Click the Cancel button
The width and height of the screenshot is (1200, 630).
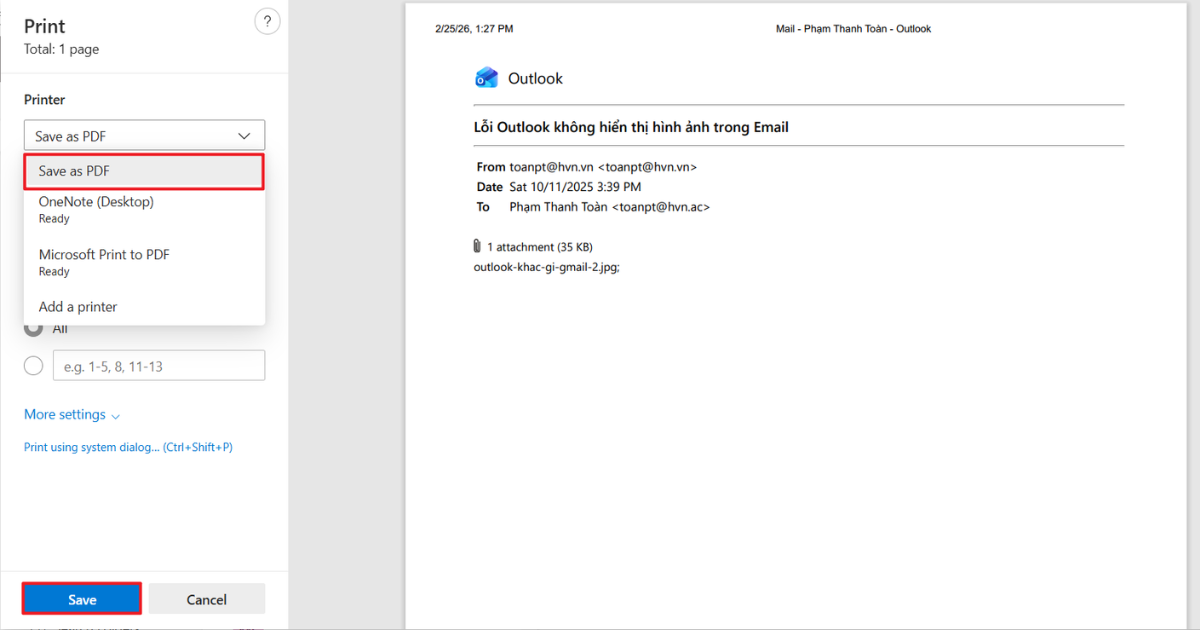[207, 598]
